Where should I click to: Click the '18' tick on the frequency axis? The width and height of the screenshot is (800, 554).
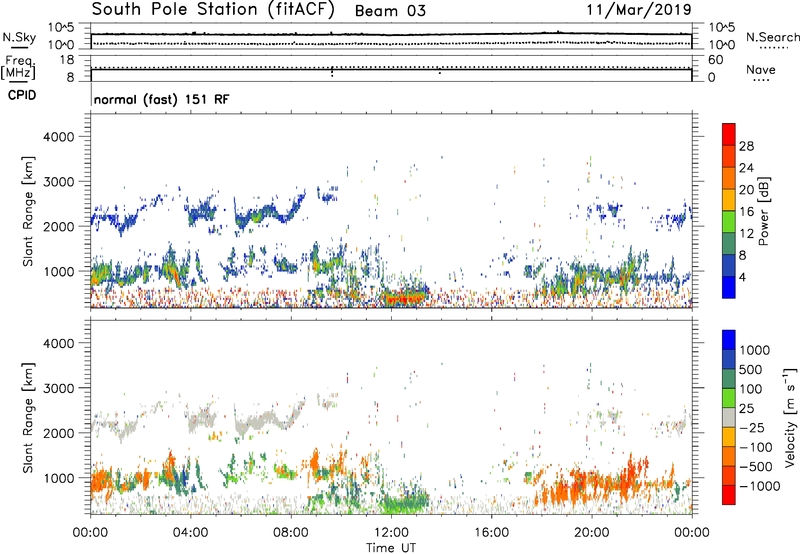click(67, 60)
